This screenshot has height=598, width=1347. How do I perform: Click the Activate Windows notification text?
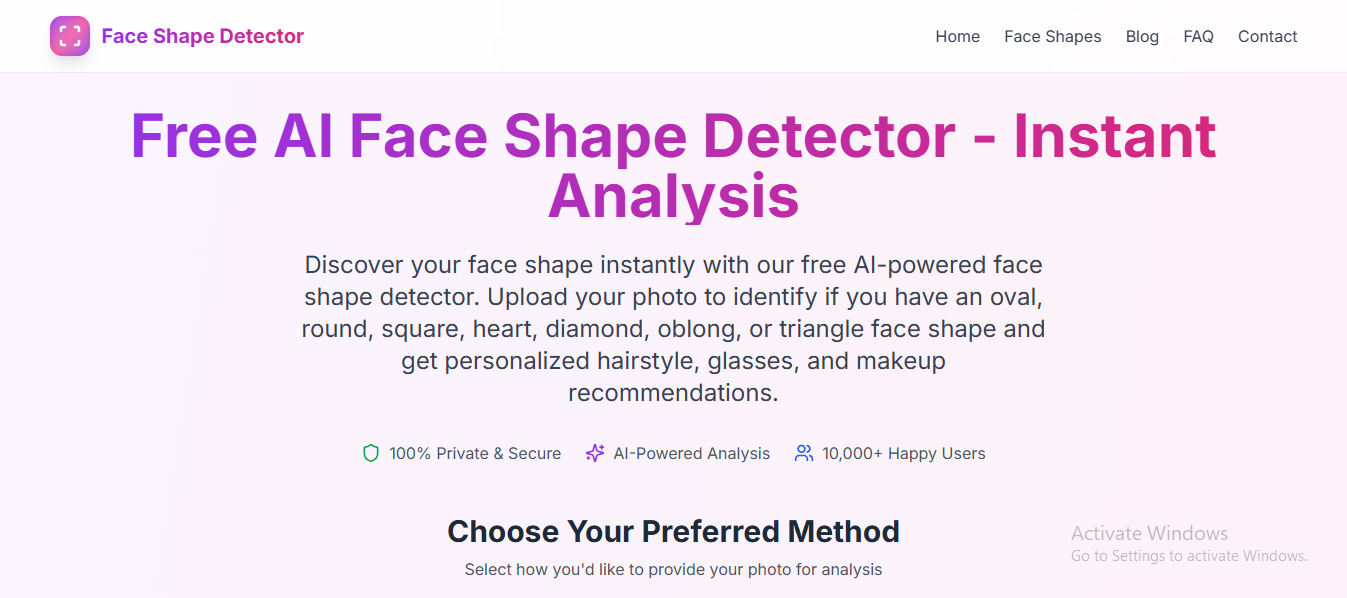1149,533
